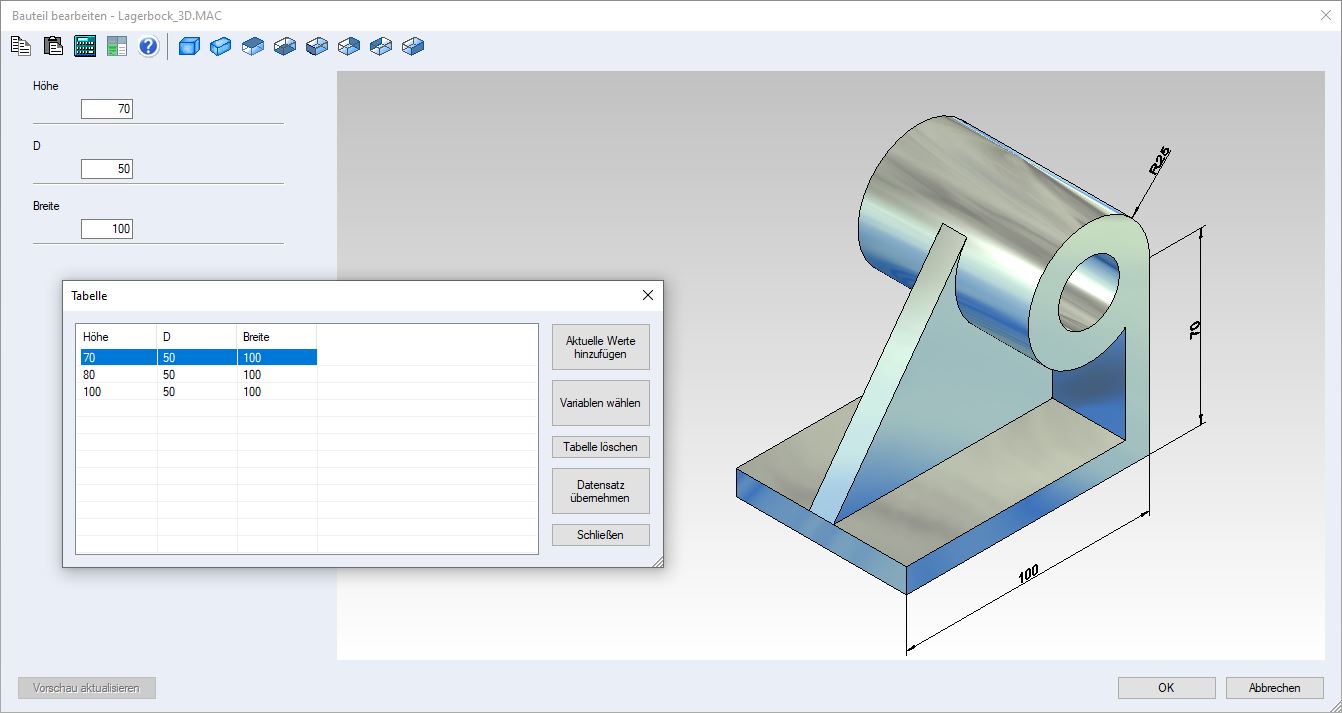Select the view icon with highlighted top face
Viewport: 1342px width, 713px height.
pos(253,46)
